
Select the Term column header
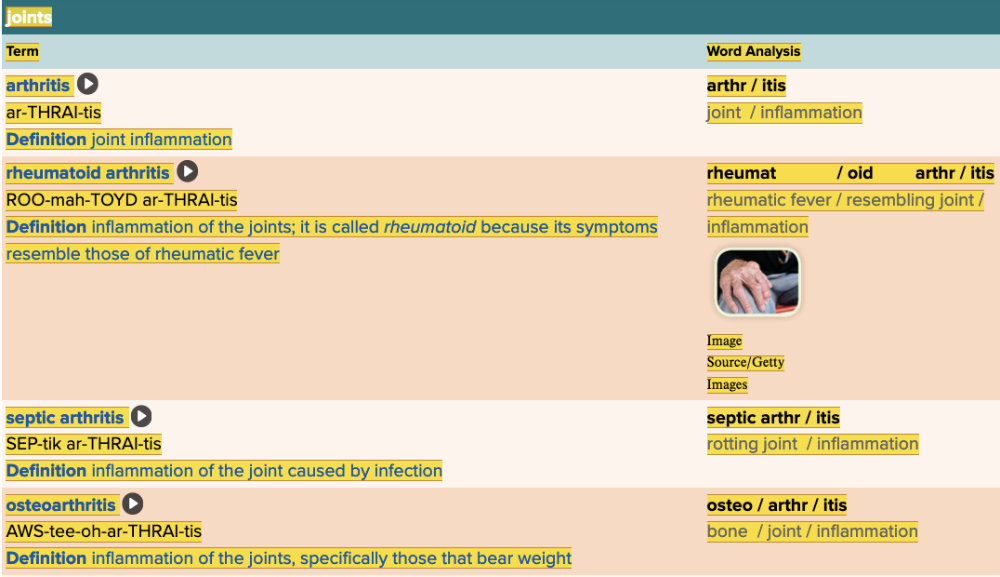22,51
